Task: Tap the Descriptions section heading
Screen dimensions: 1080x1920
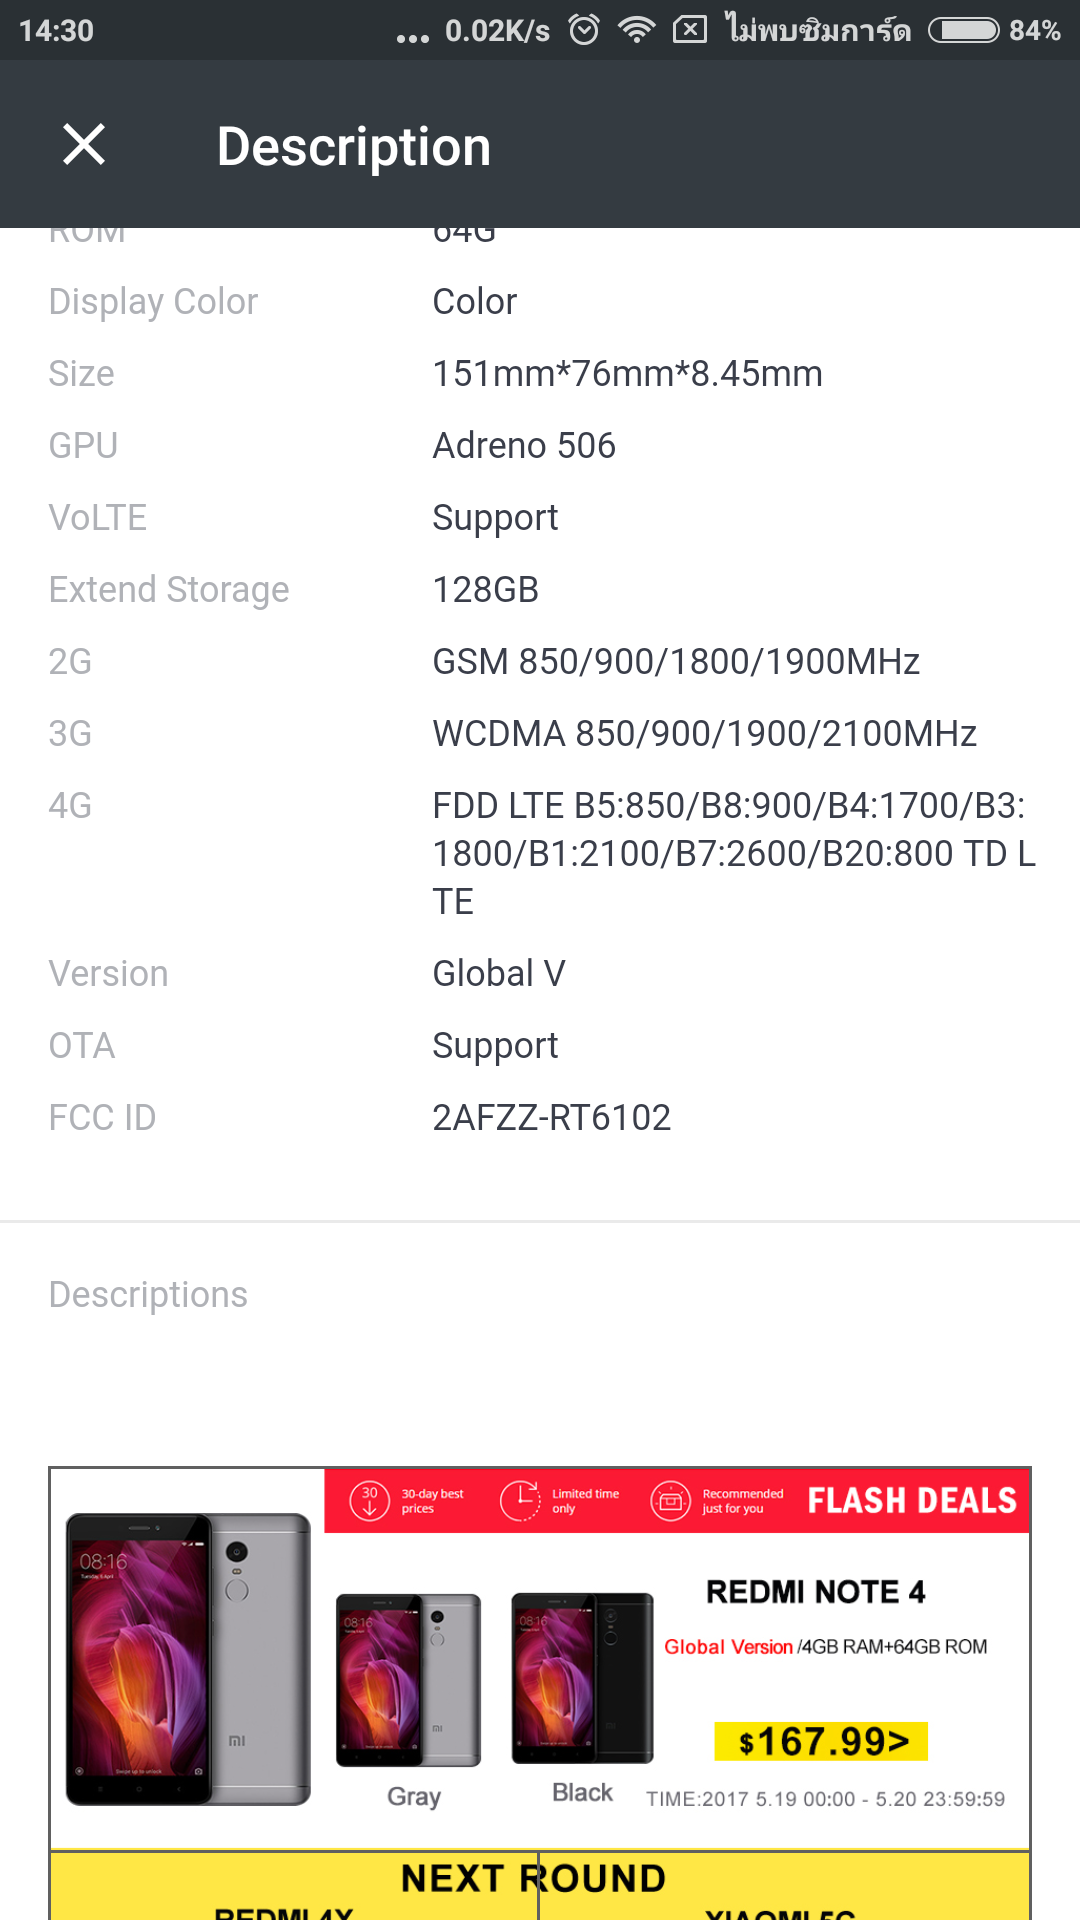Action: (x=148, y=1294)
